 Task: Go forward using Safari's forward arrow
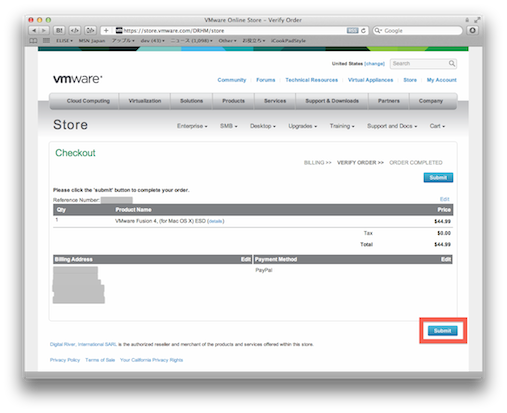pyautogui.click(x=44, y=30)
